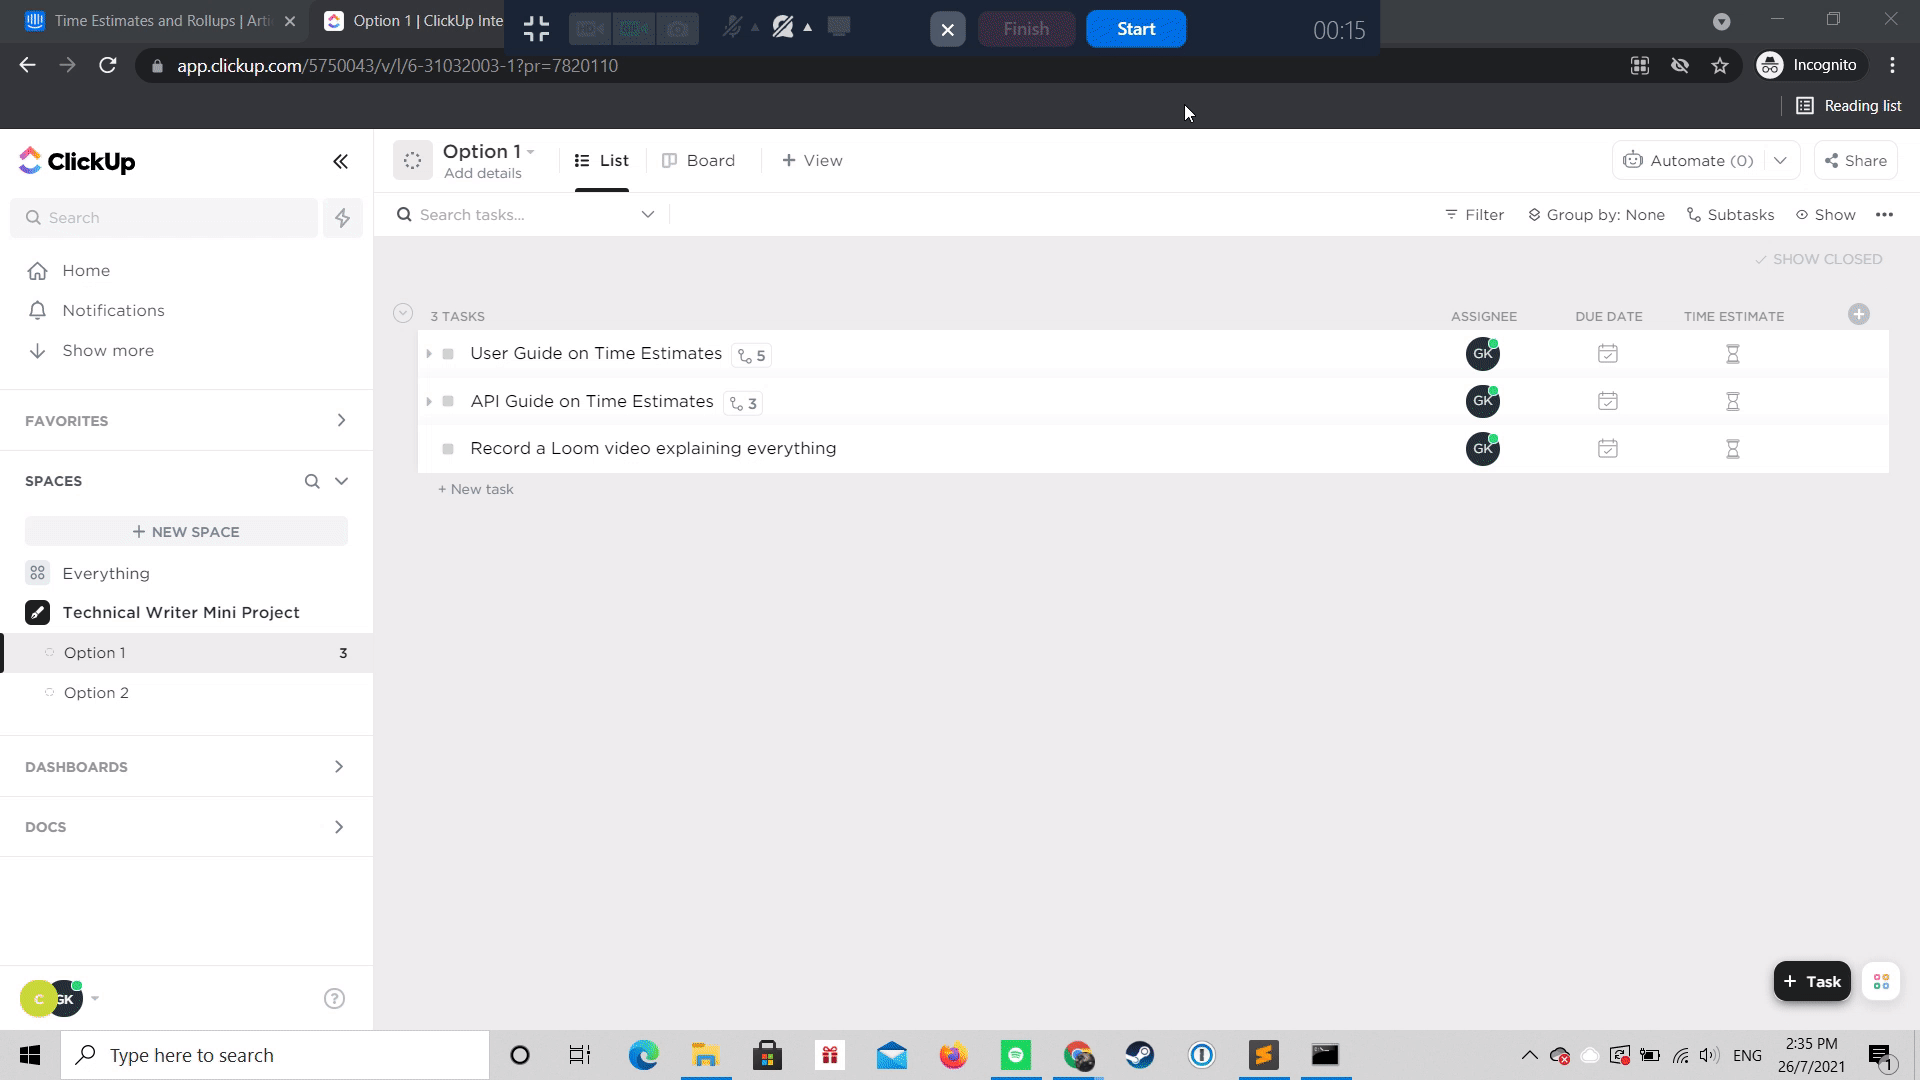This screenshot has width=1920, height=1080.
Task: Set time estimate hourglass for API Guide task
Action: (x=1732, y=402)
